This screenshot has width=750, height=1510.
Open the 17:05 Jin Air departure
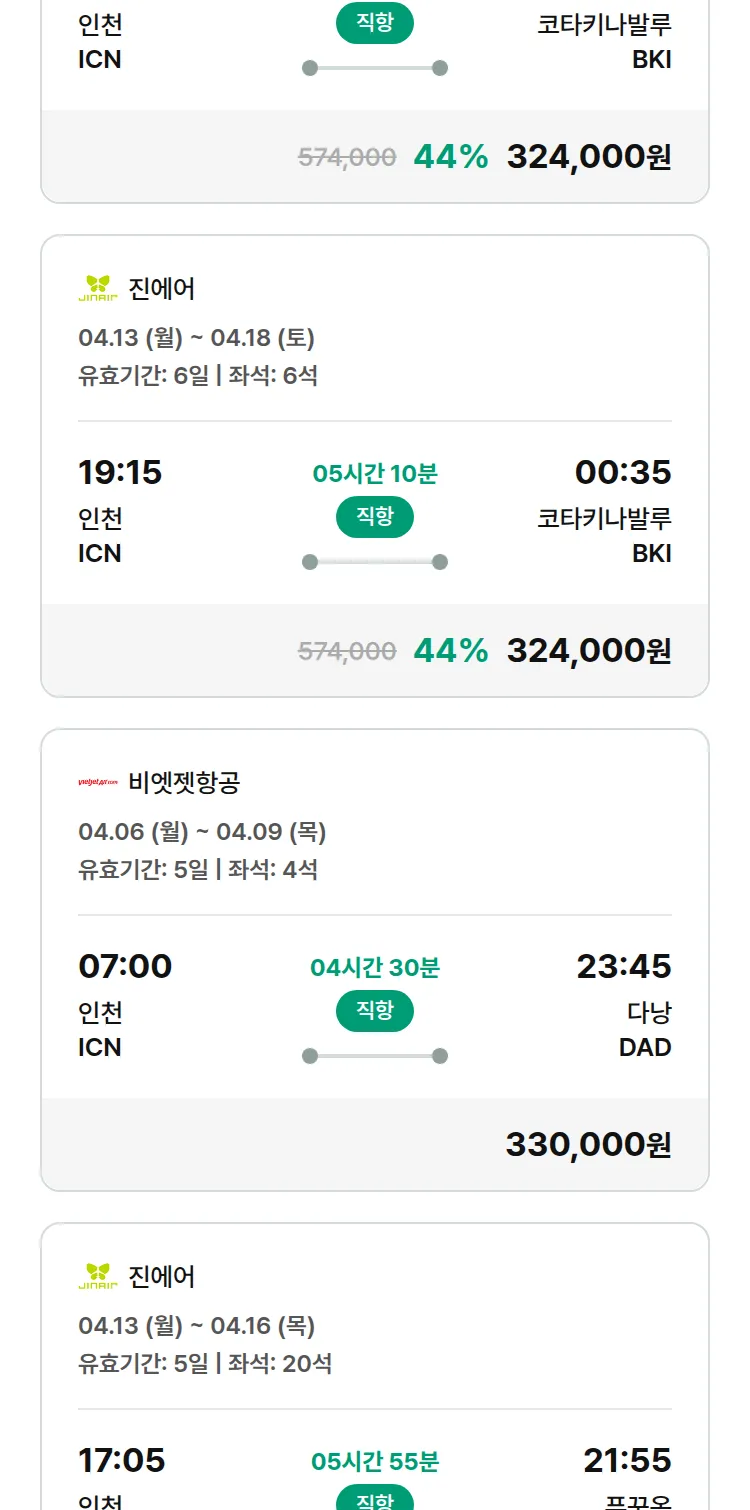pyautogui.click(x=122, y=1460)
